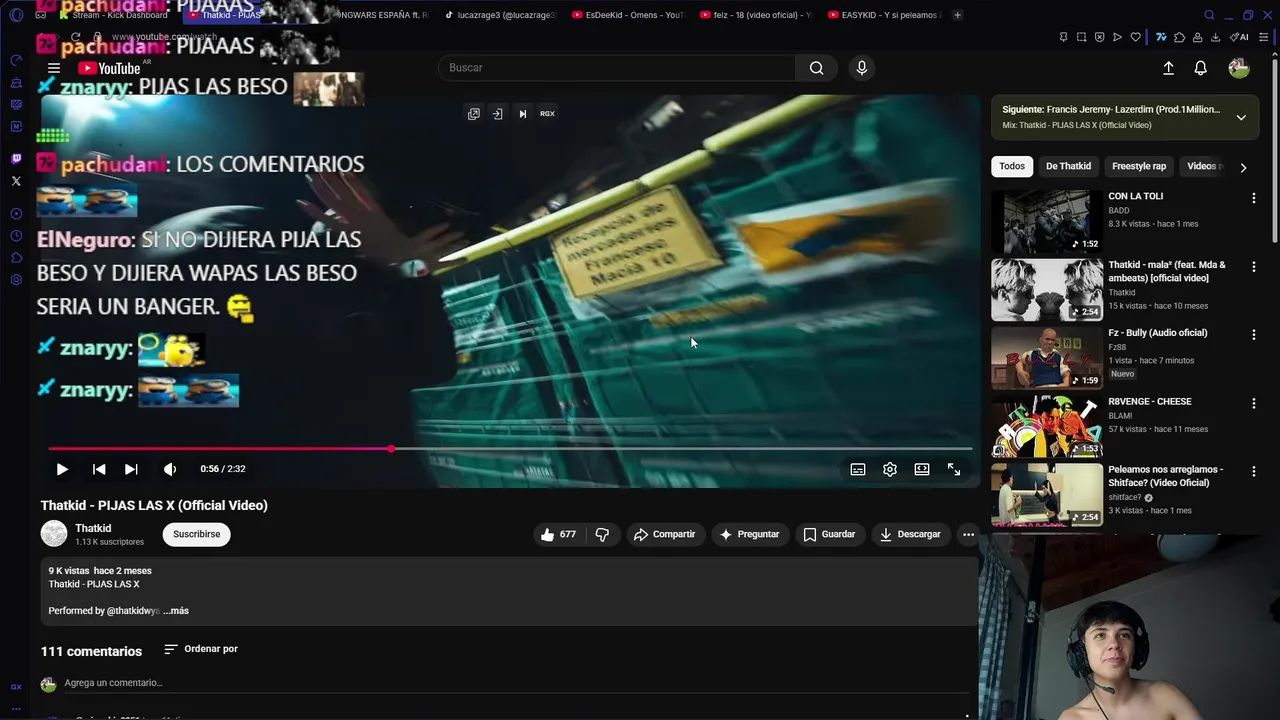The width and height of the screenshot is (1280, 720).
Task: Subscribe to Thatkid with Suscribirse
Action: (196, 534)
